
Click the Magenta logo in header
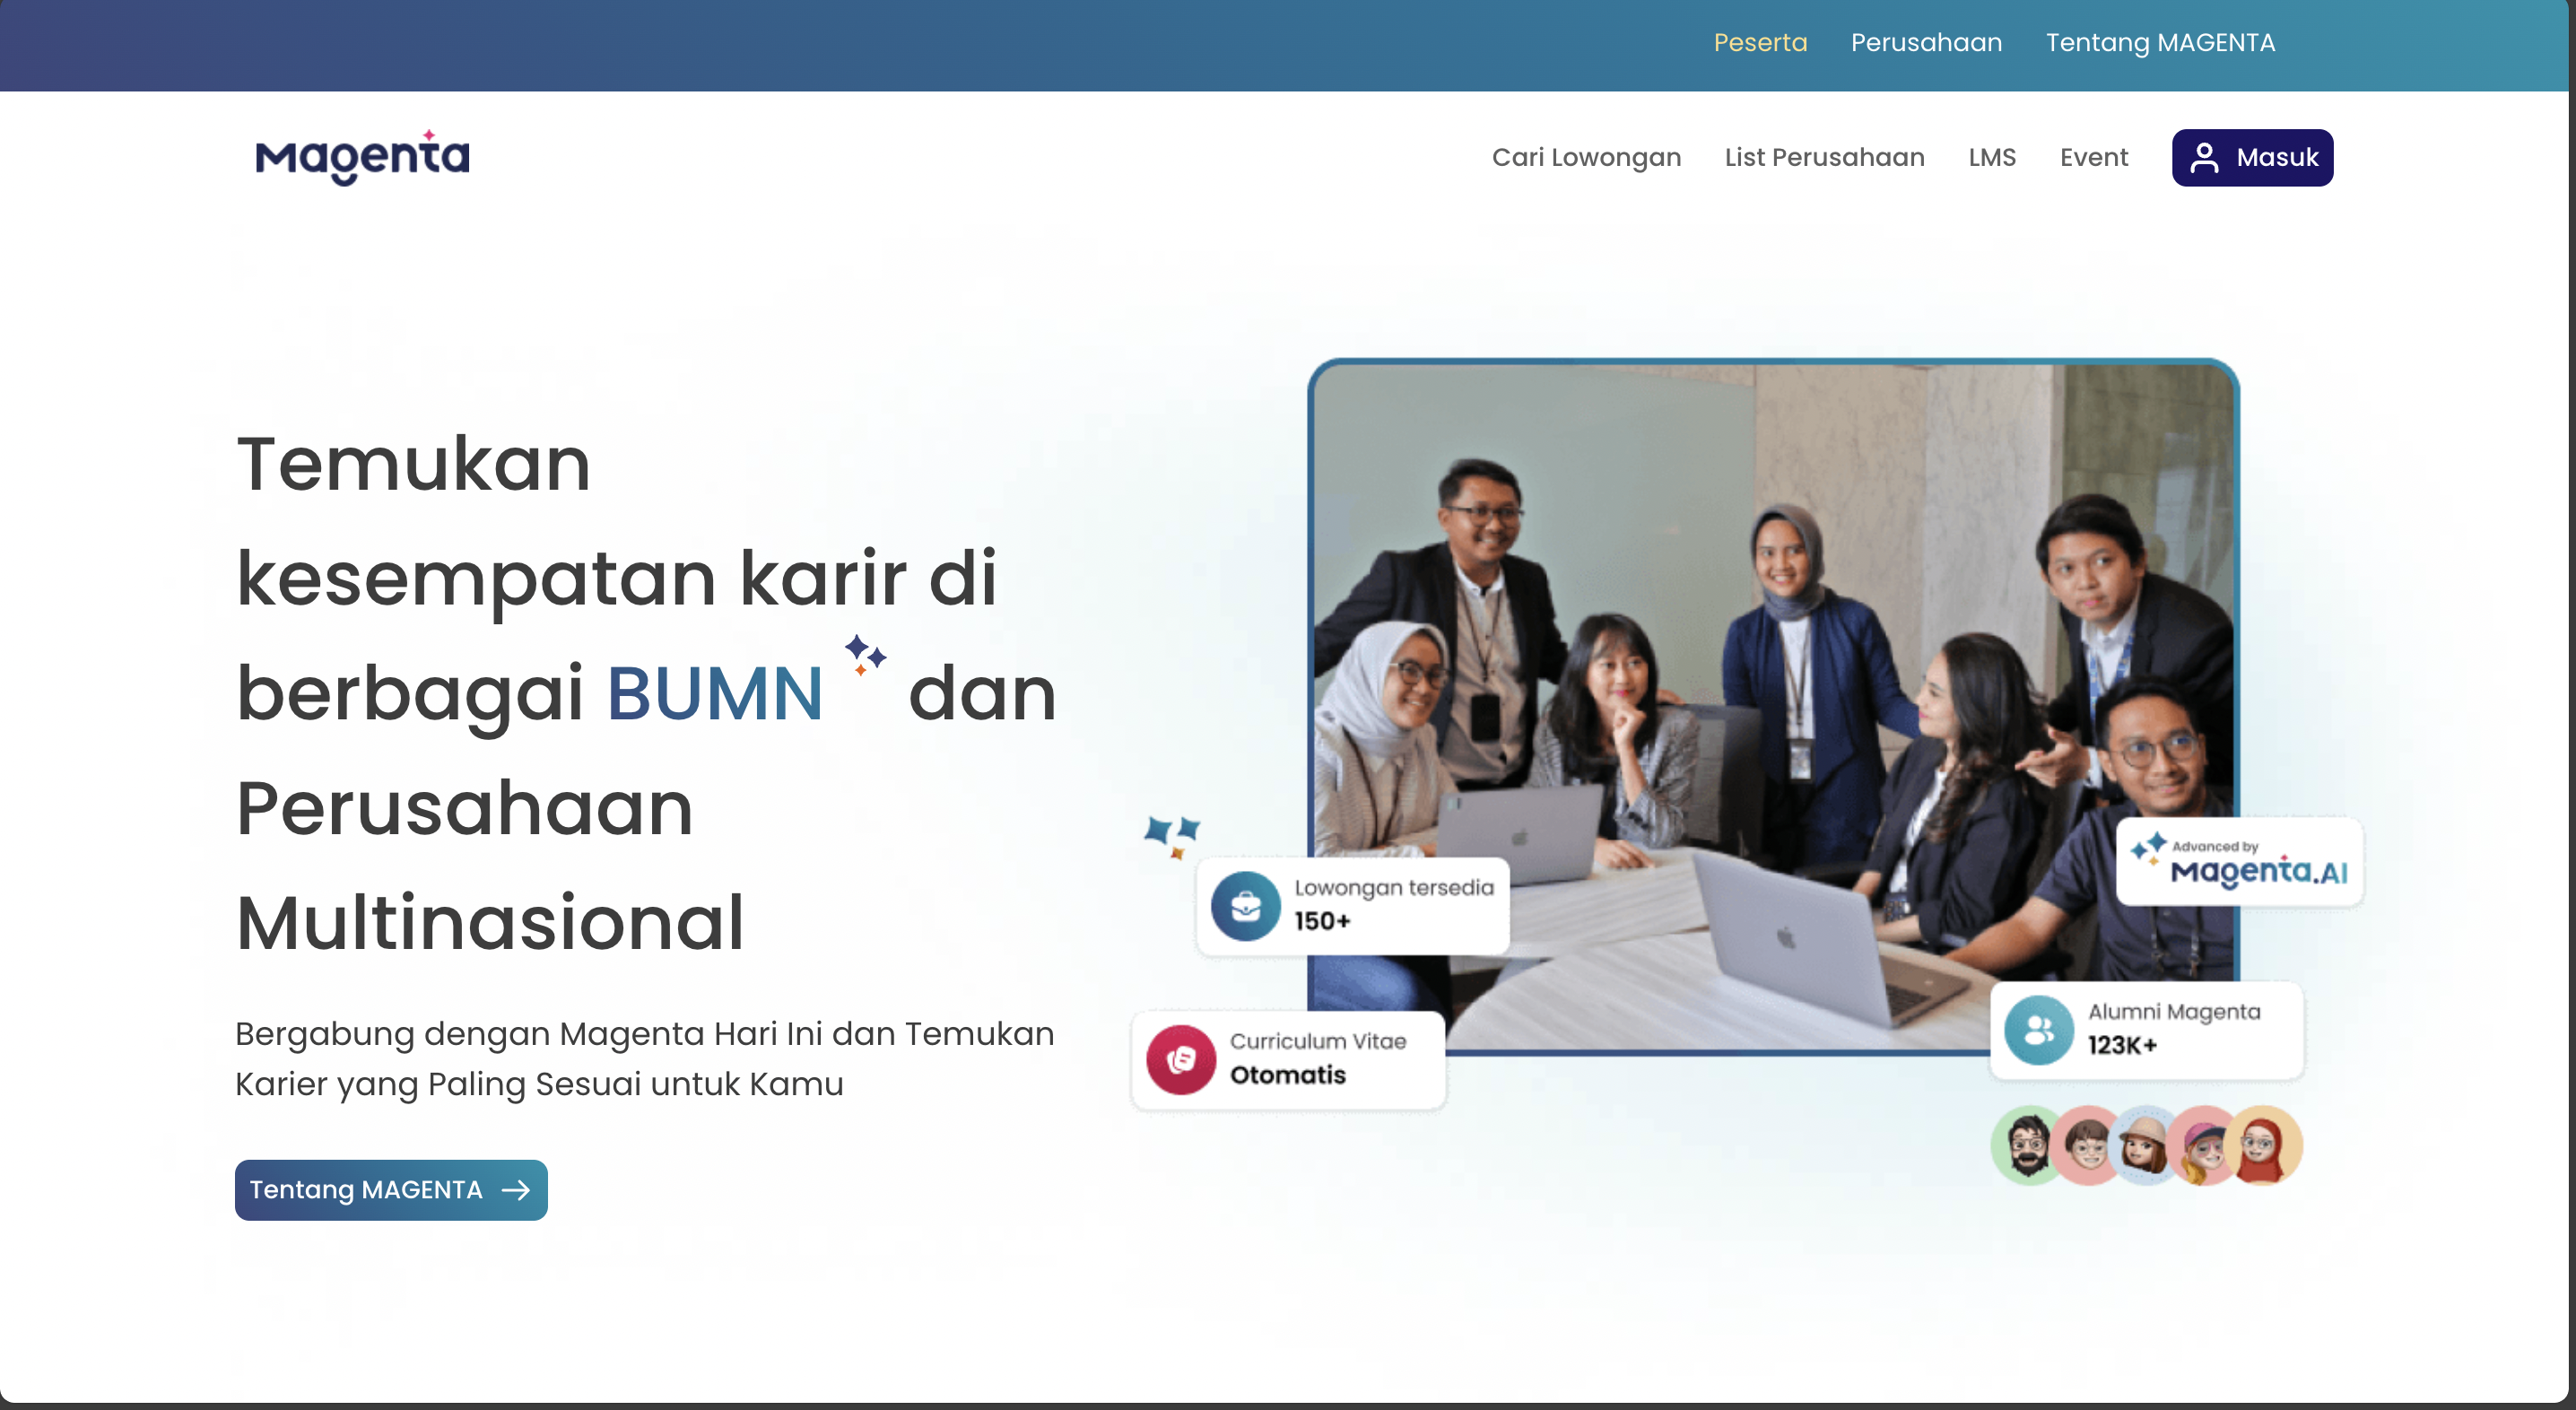(x=362, y=157)
